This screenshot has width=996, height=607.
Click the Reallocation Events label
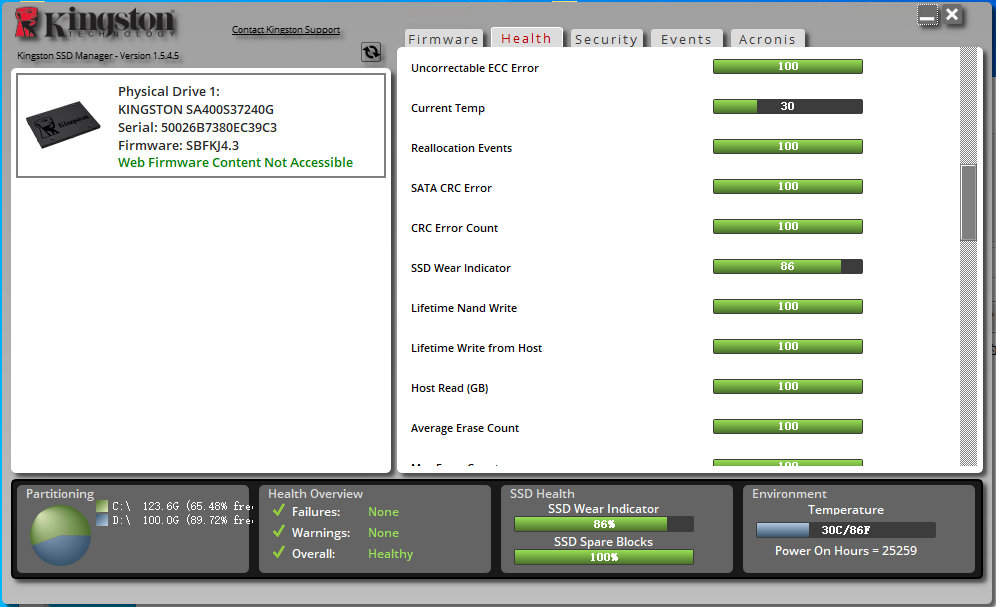[461, 148]
